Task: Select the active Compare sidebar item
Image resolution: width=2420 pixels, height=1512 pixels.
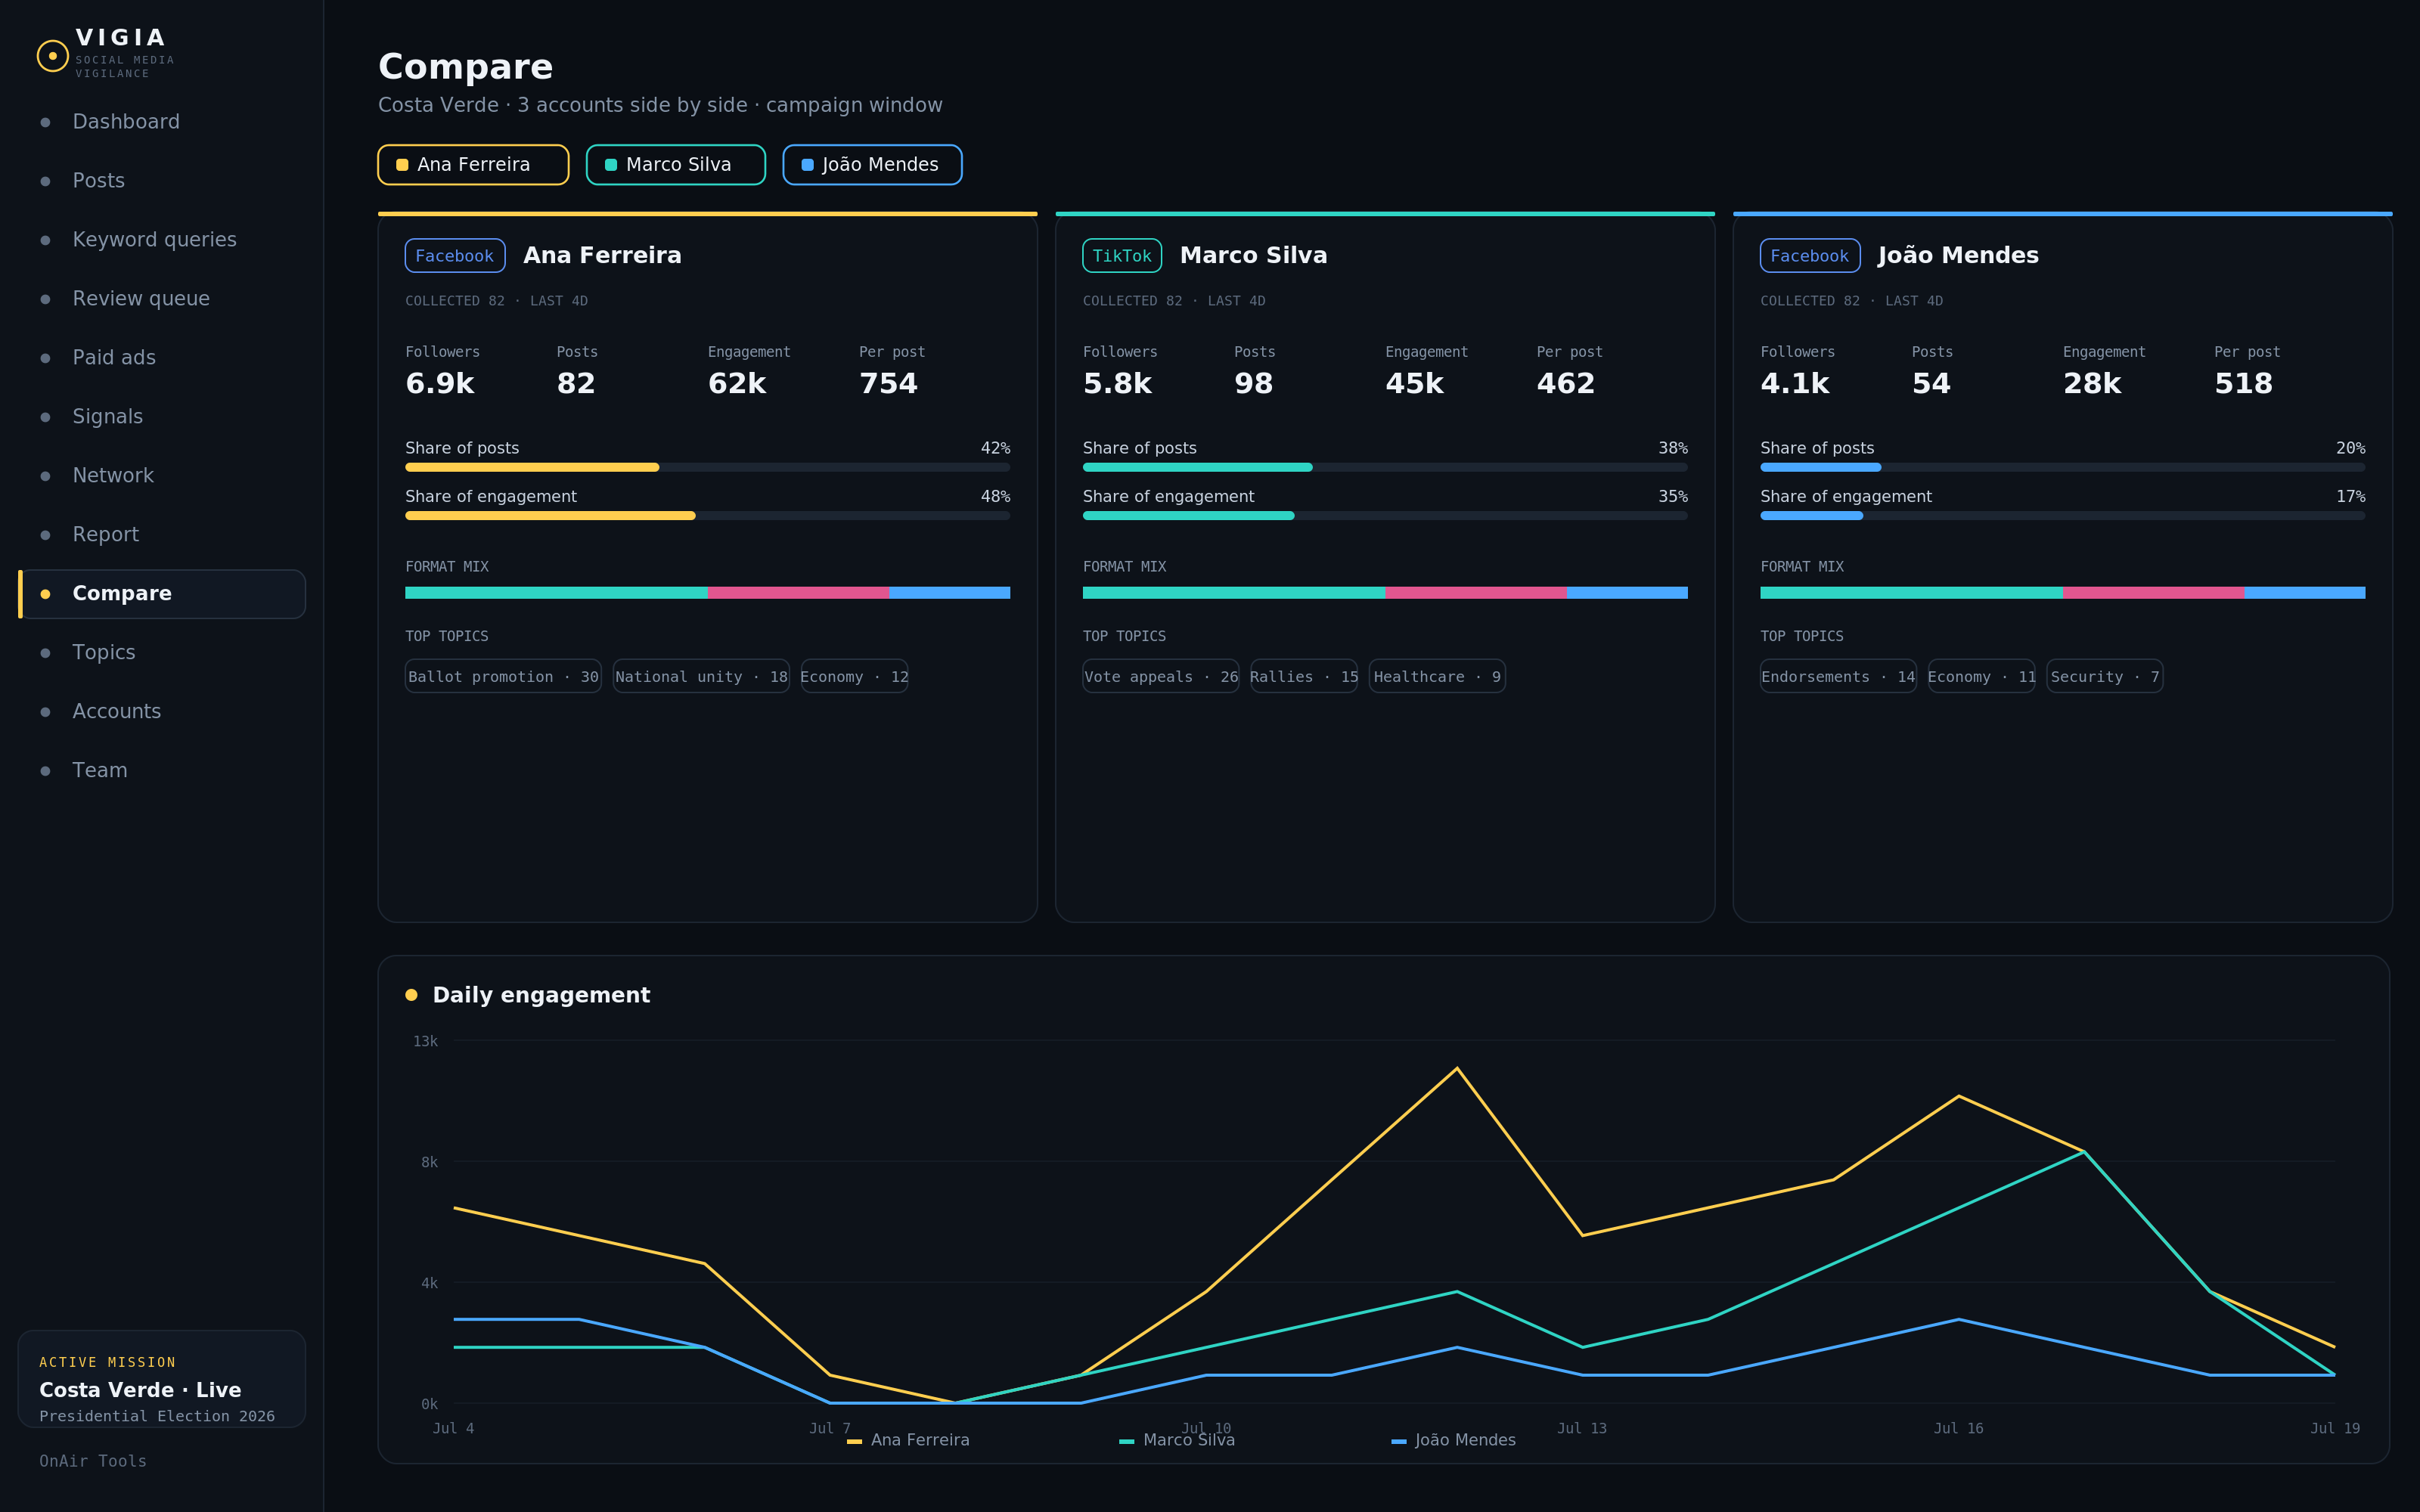Action: (x=162, y=594)
